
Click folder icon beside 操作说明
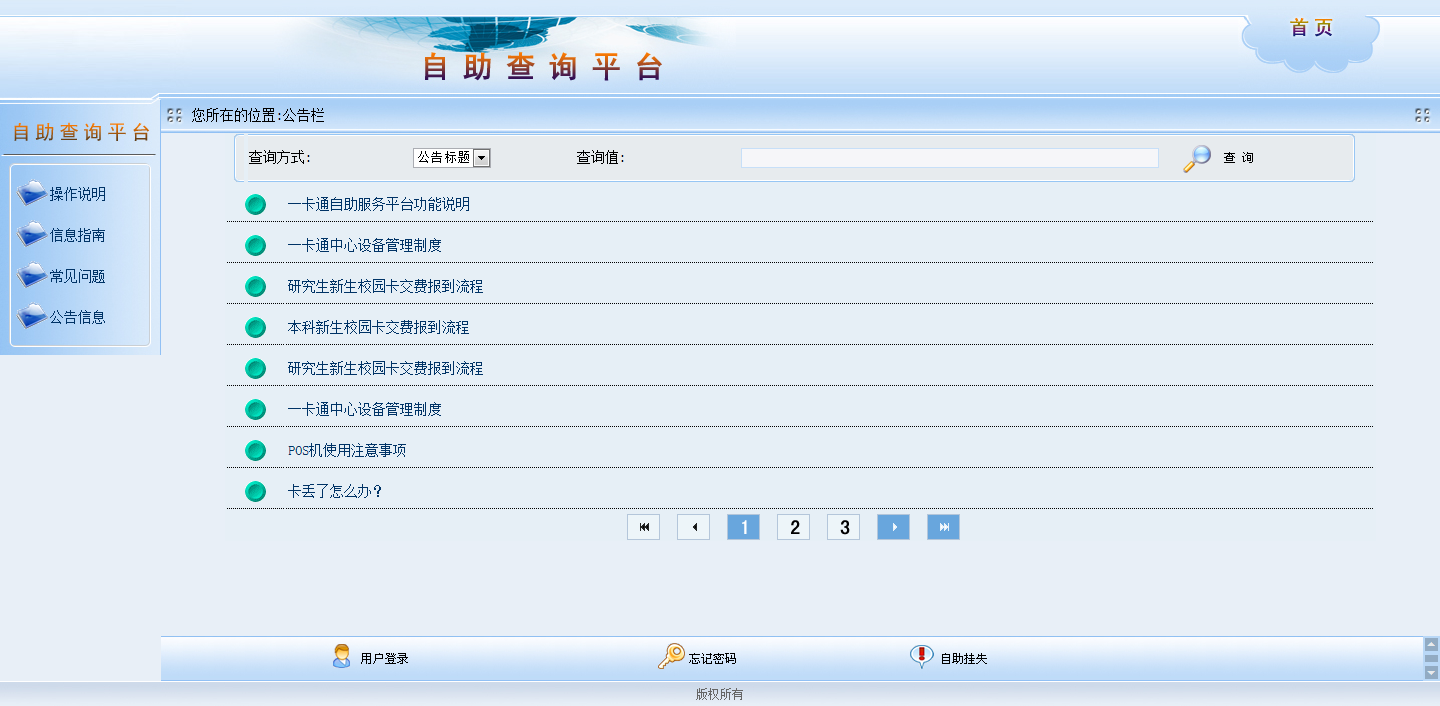point(32,194)
